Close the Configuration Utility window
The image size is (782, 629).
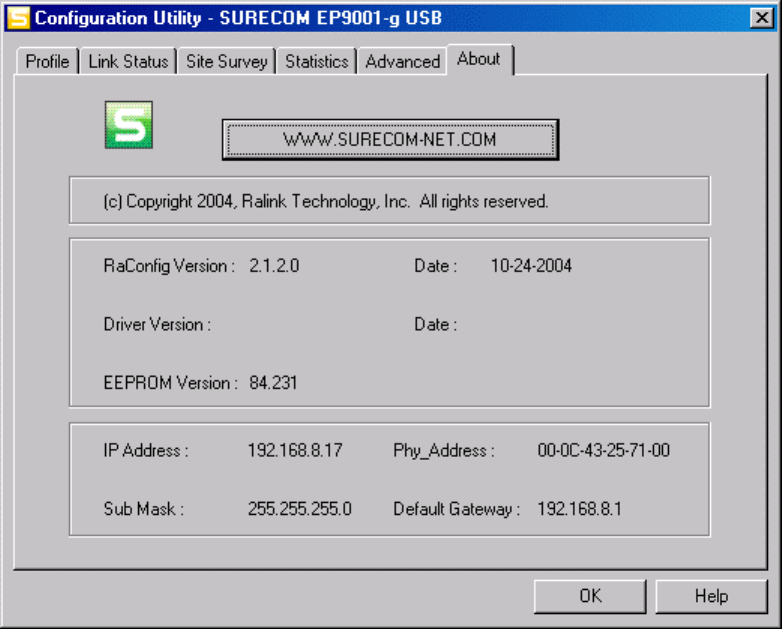pyautogui.click(x=762, y=18)
